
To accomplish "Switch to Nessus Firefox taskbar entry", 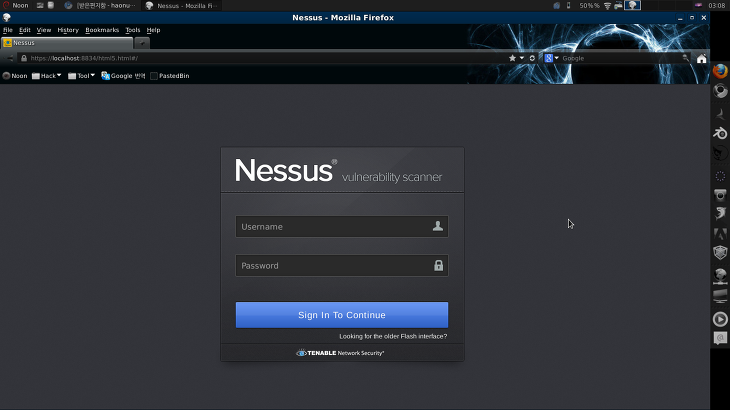I will pyautogui.click(x=182, y=6).
